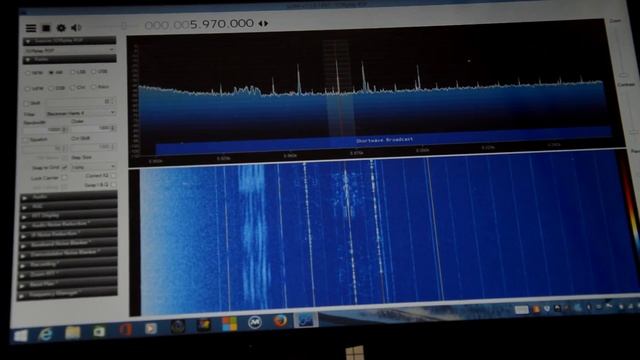Expand the Audio panel
Image resolution: width=640 pixels, height=360 pixels.
(69, 197)
